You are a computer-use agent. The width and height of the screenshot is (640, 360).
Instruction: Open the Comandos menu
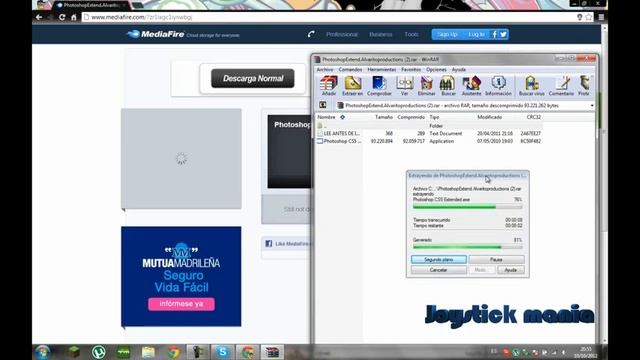pos(350,70)
